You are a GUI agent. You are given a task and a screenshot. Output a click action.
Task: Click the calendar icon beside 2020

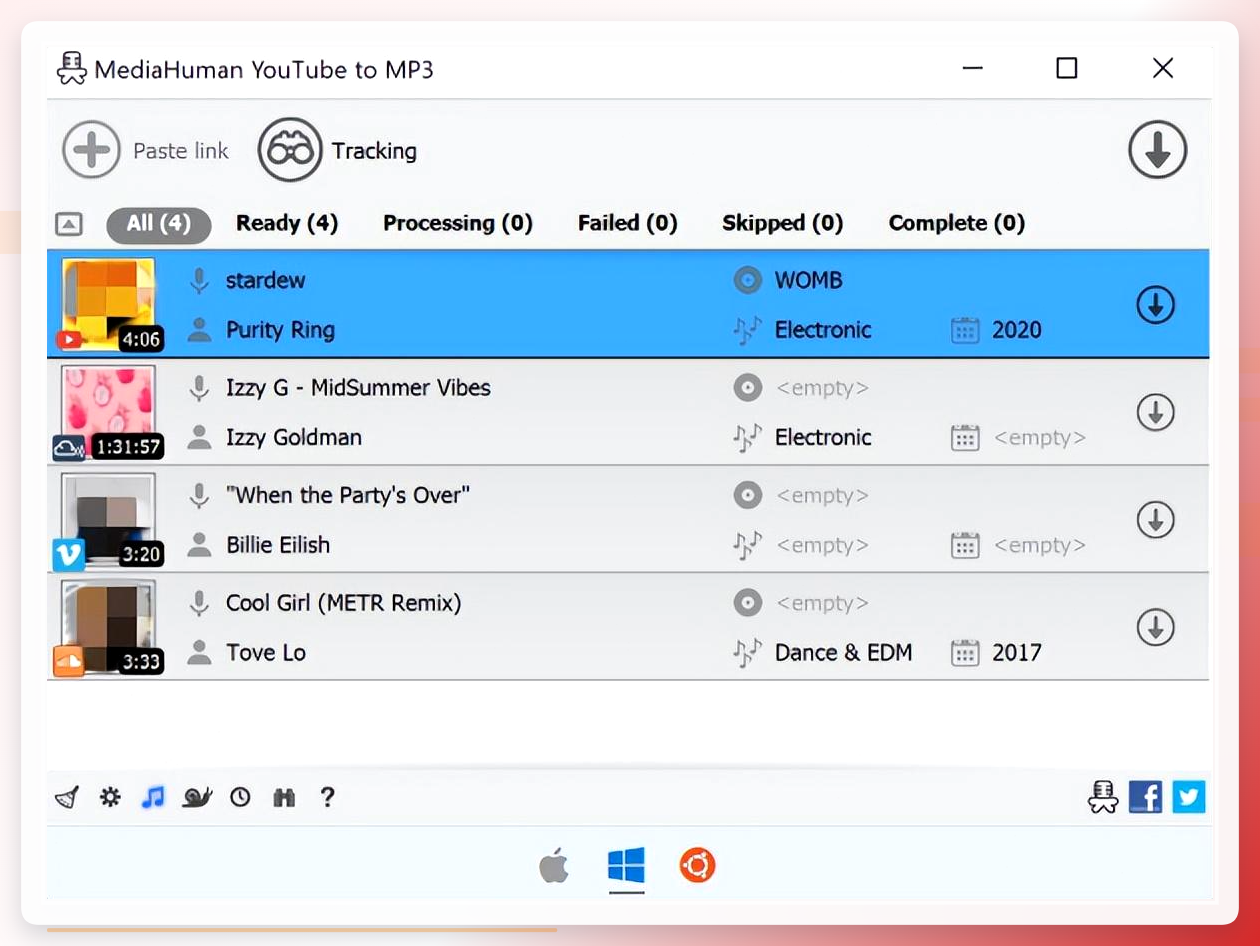(965, 331)
